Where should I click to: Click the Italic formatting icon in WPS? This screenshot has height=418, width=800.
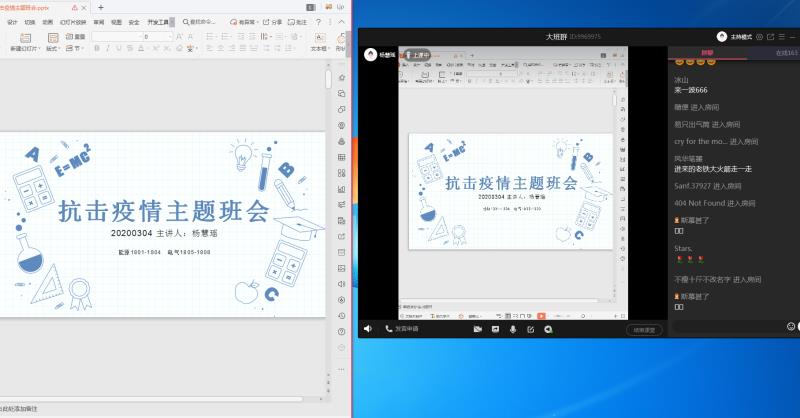[107, 48]
